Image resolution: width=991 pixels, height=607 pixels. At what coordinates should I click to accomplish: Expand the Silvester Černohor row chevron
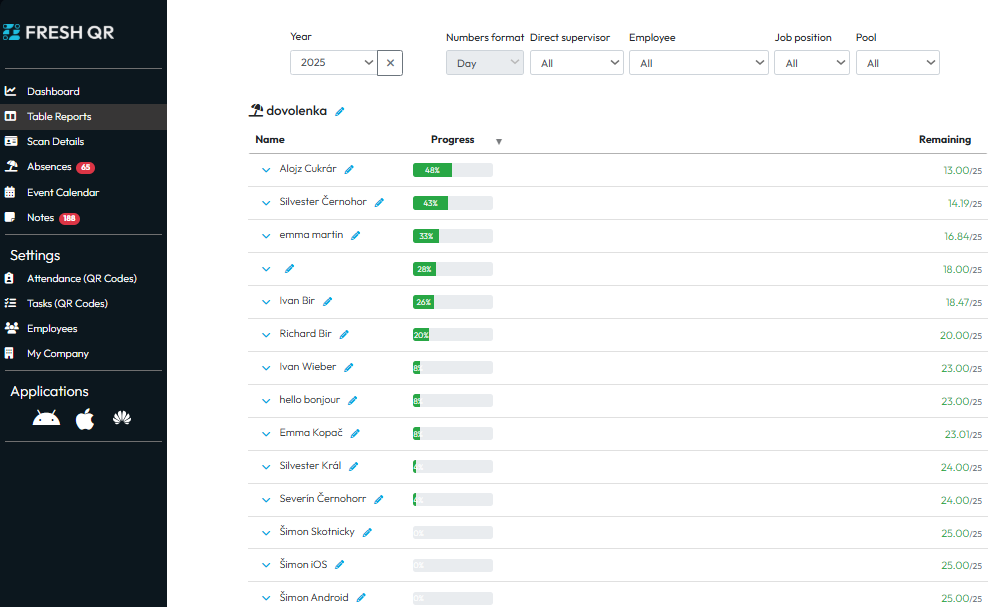pyautogui.click(x=266, y=203)
